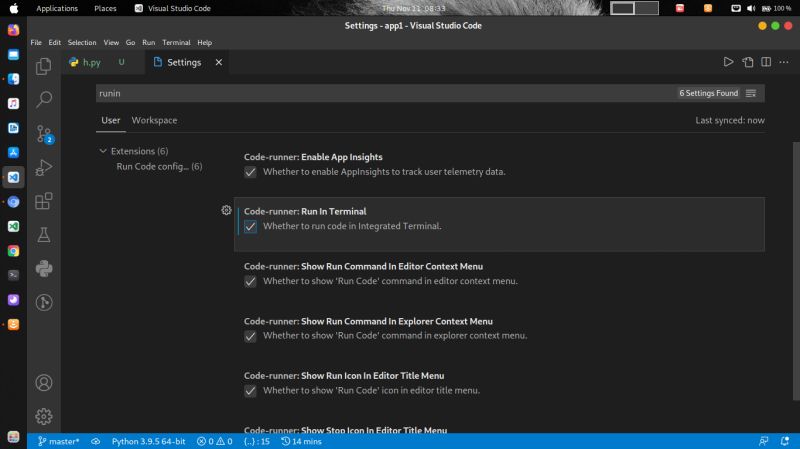Click the workspace switcher in top panel
Screen dimensions: 800x449
tap(634, 8)
